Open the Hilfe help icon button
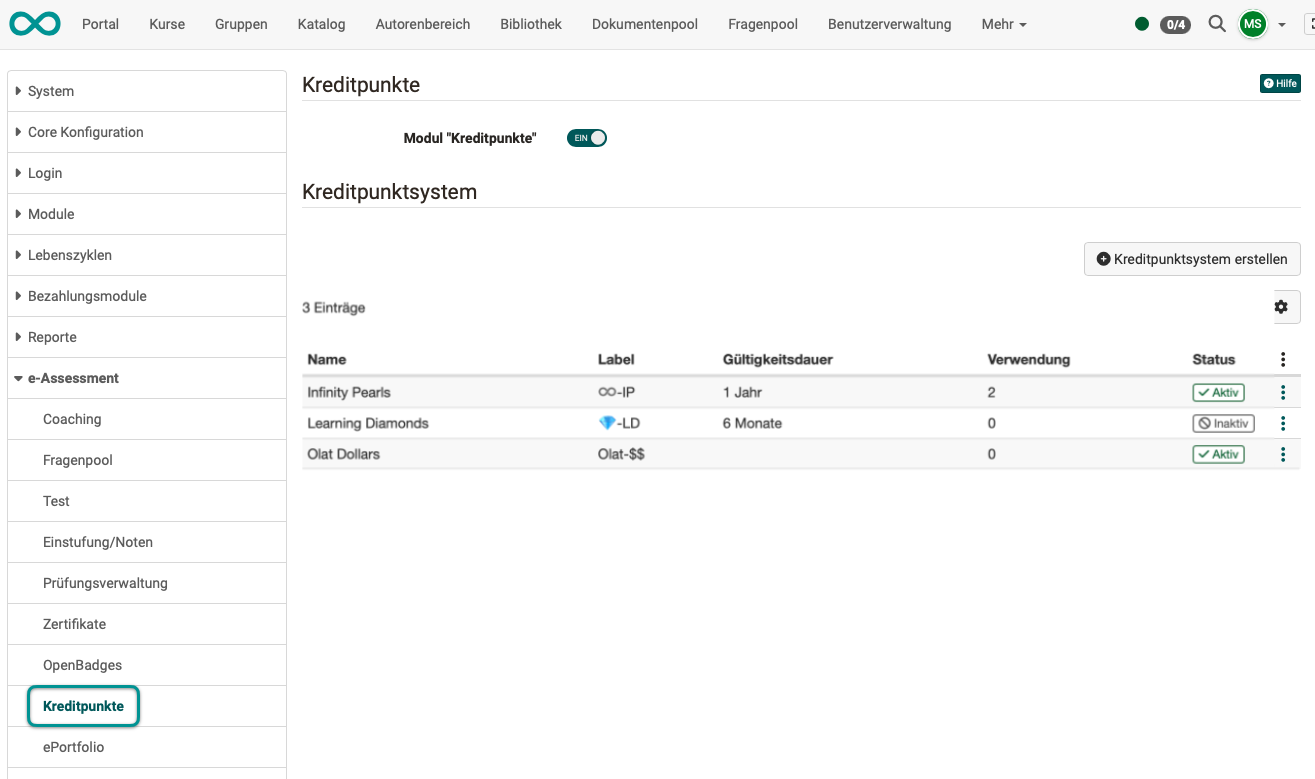 click(x=1279, y=83)
